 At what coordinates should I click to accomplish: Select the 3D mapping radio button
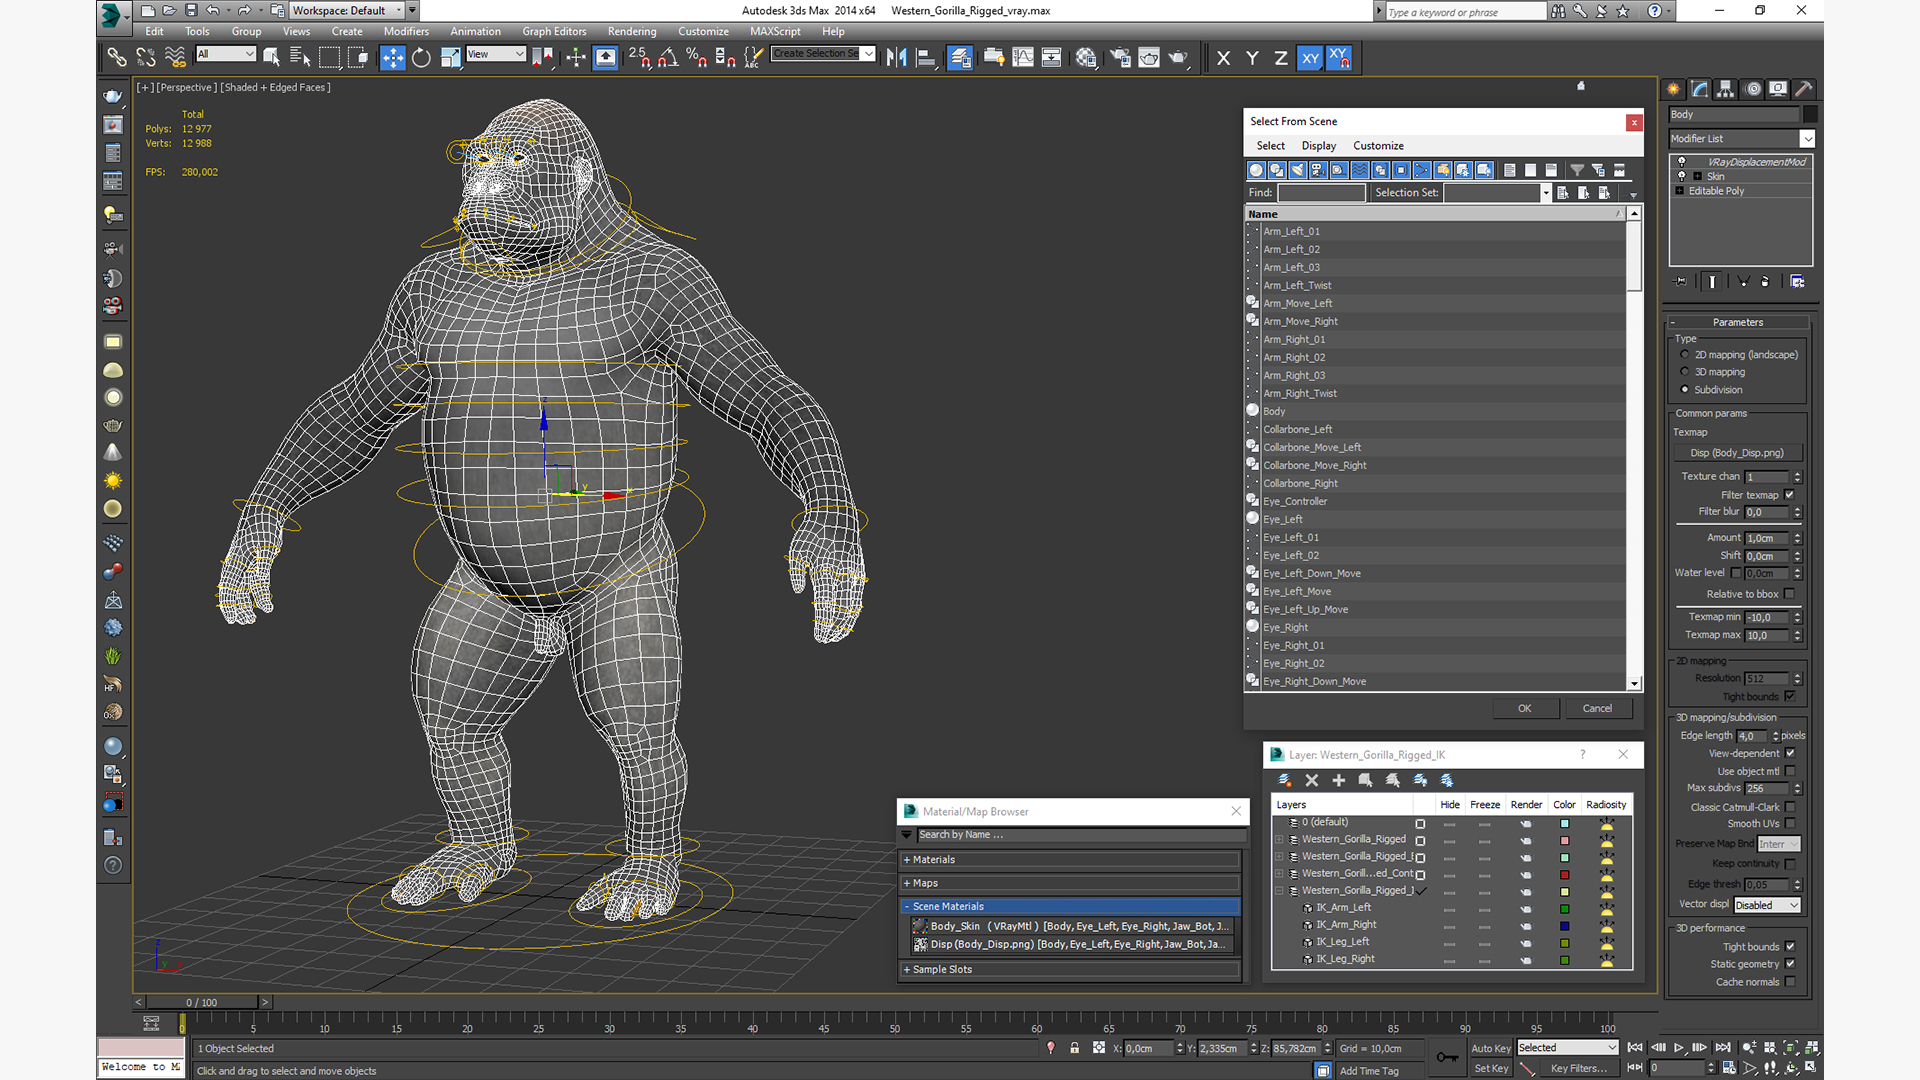[1685, 372]
